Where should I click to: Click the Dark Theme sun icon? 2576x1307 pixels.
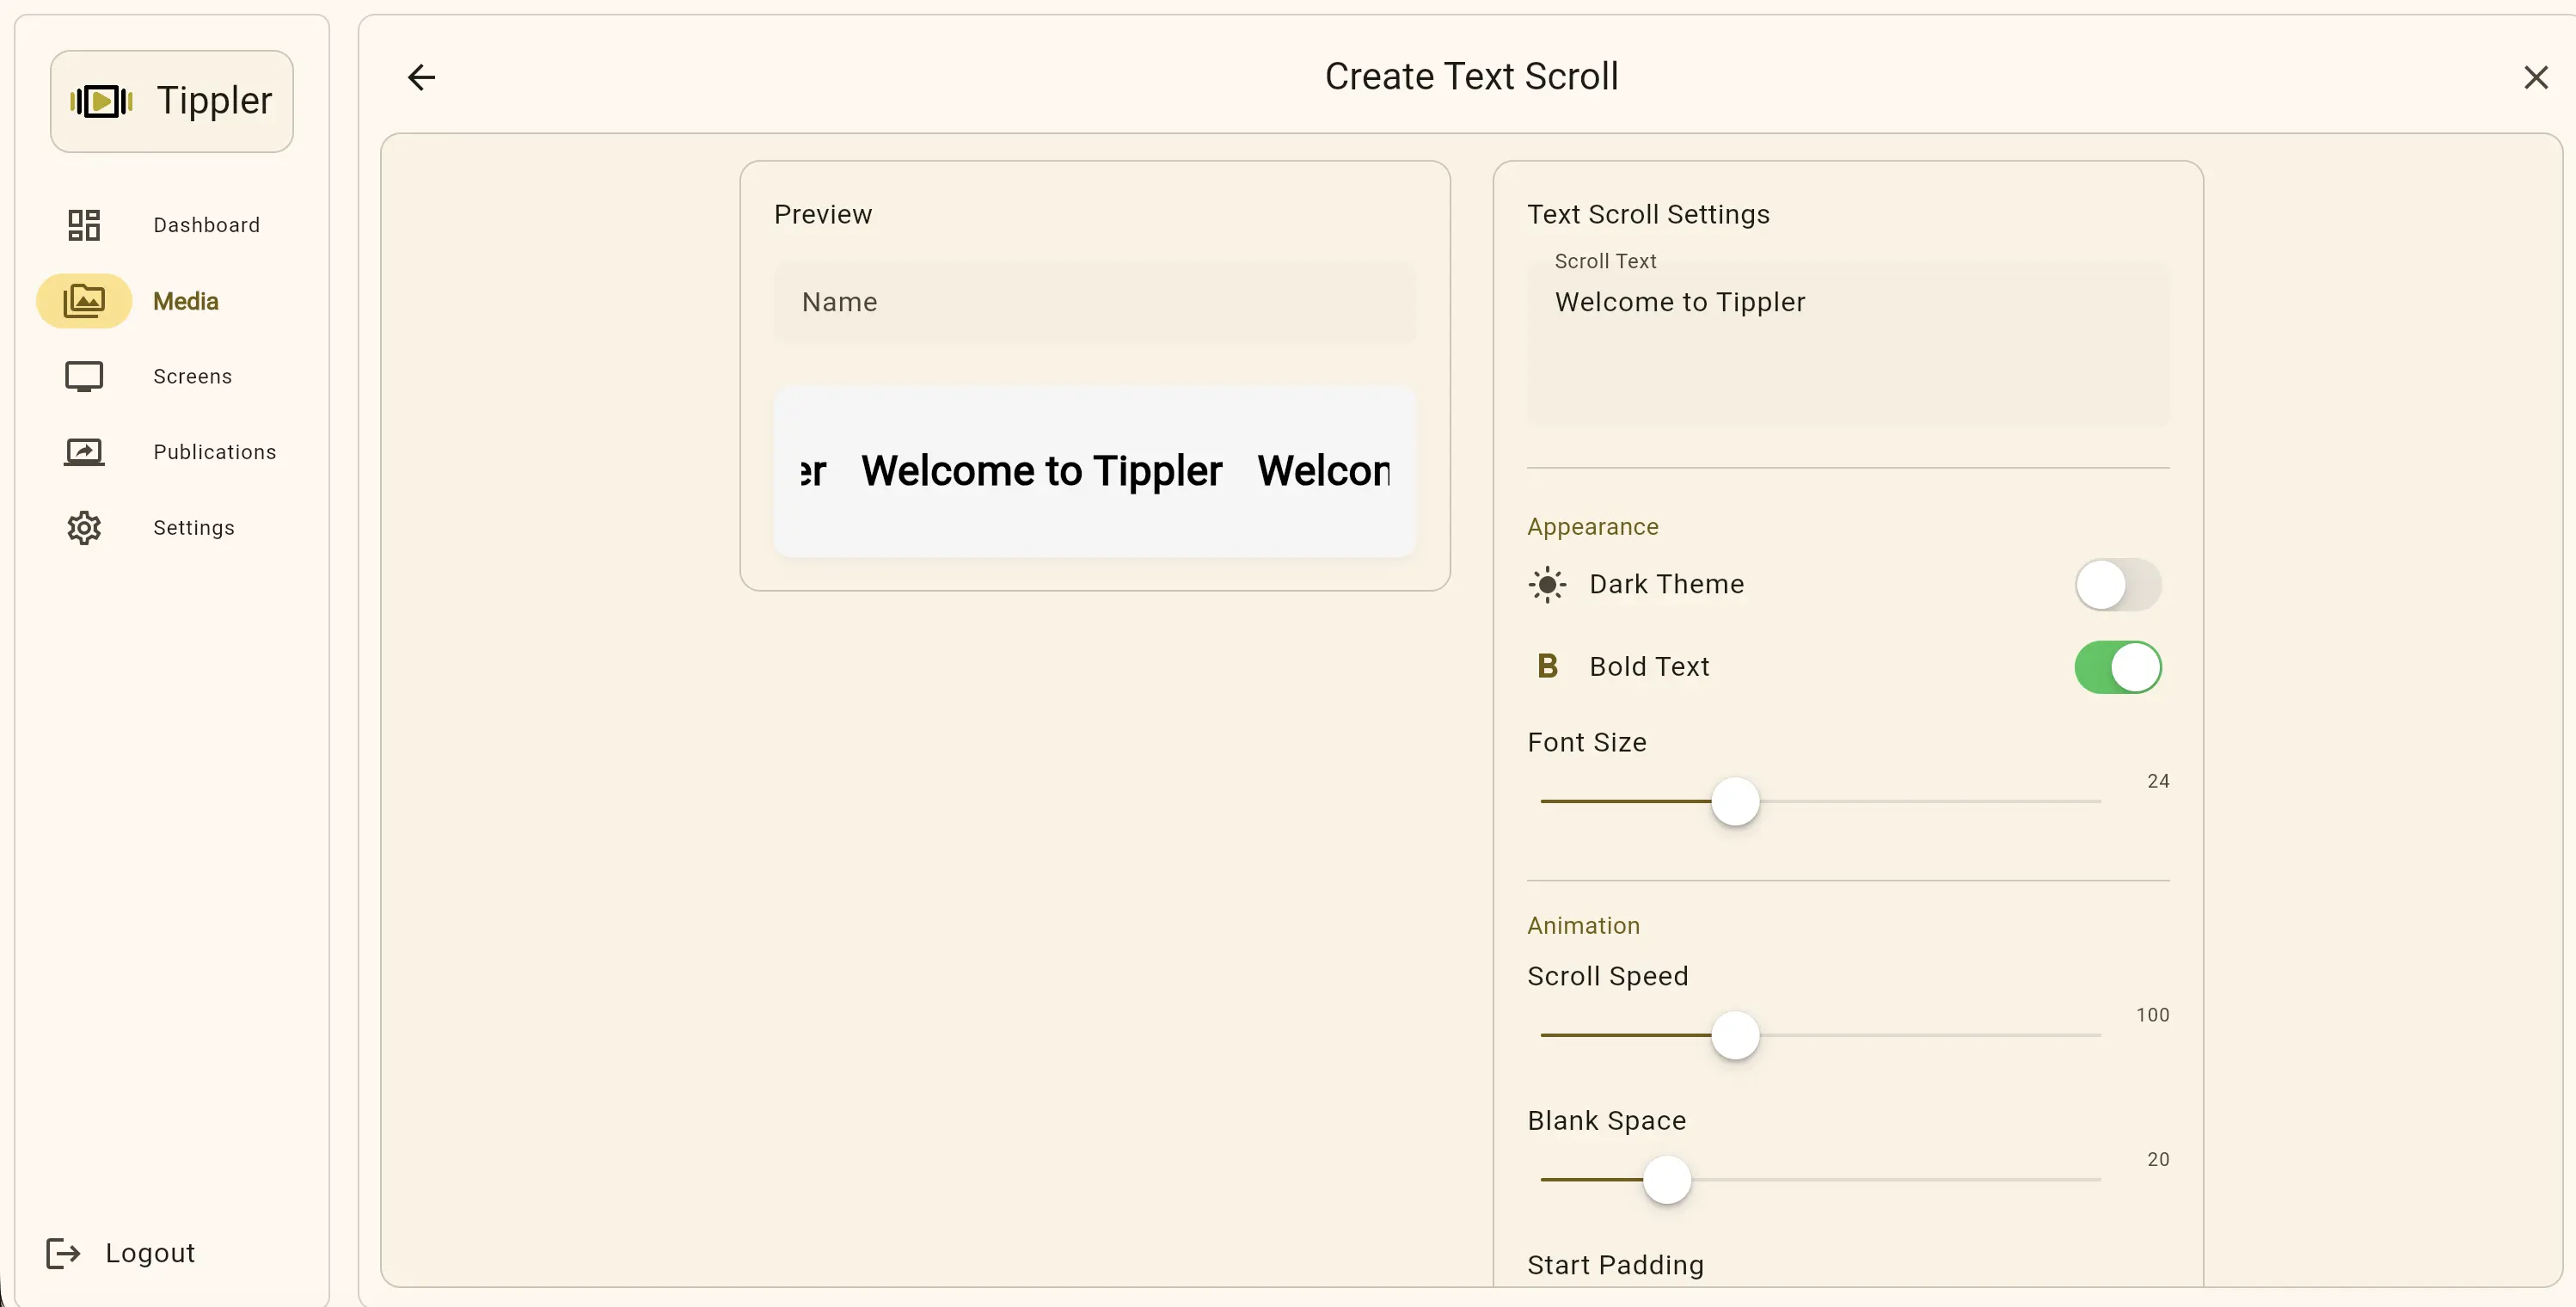1547,584
